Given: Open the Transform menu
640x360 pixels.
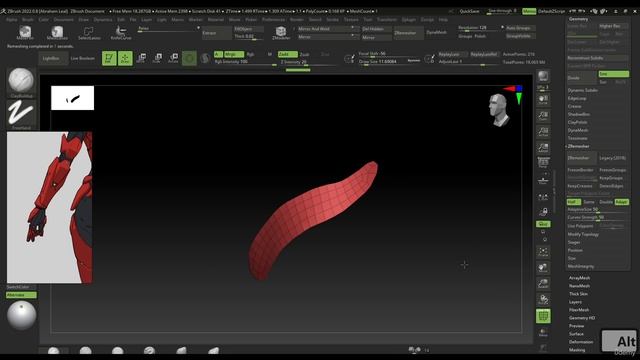Looking at the screenshot, I should tap(387, 20).
